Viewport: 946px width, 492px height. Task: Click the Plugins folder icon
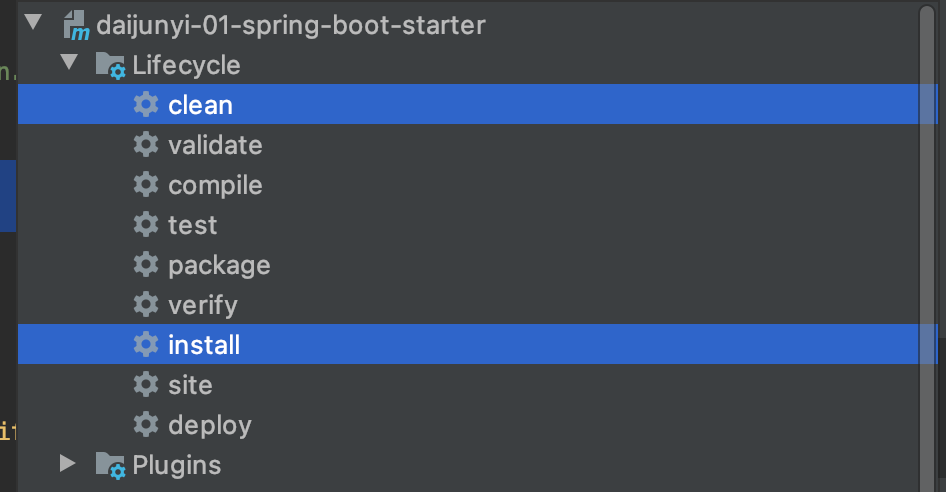(110, 464)
